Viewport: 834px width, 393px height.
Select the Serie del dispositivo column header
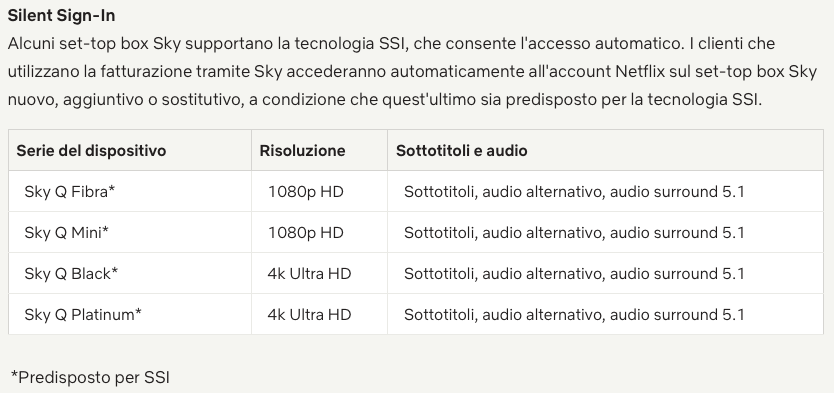(130, 150)
